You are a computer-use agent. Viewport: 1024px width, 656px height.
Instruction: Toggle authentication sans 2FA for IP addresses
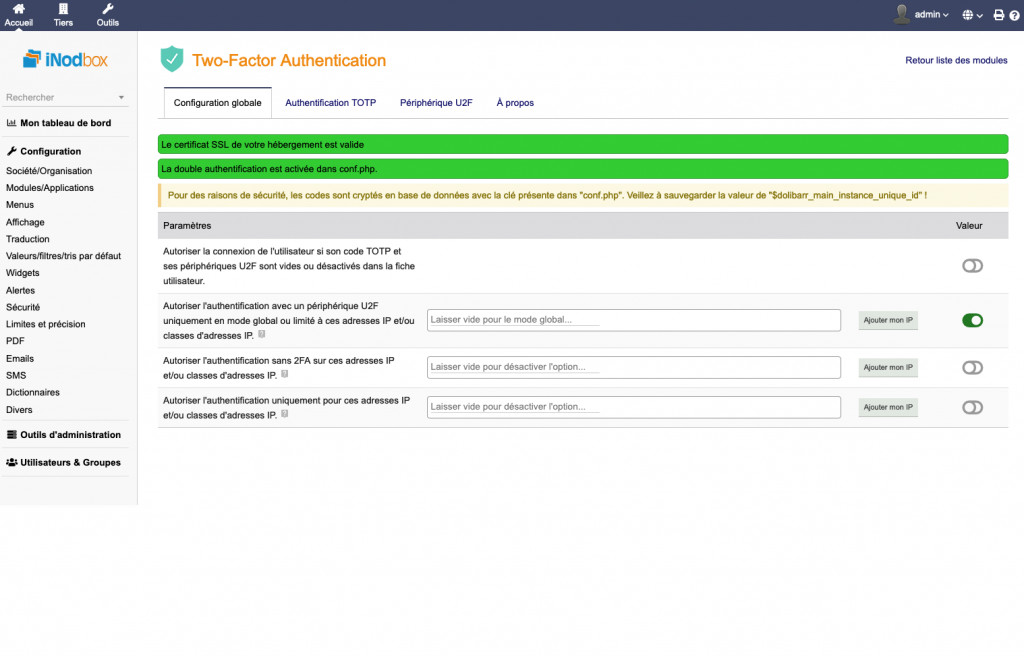[x=972, y=368]
